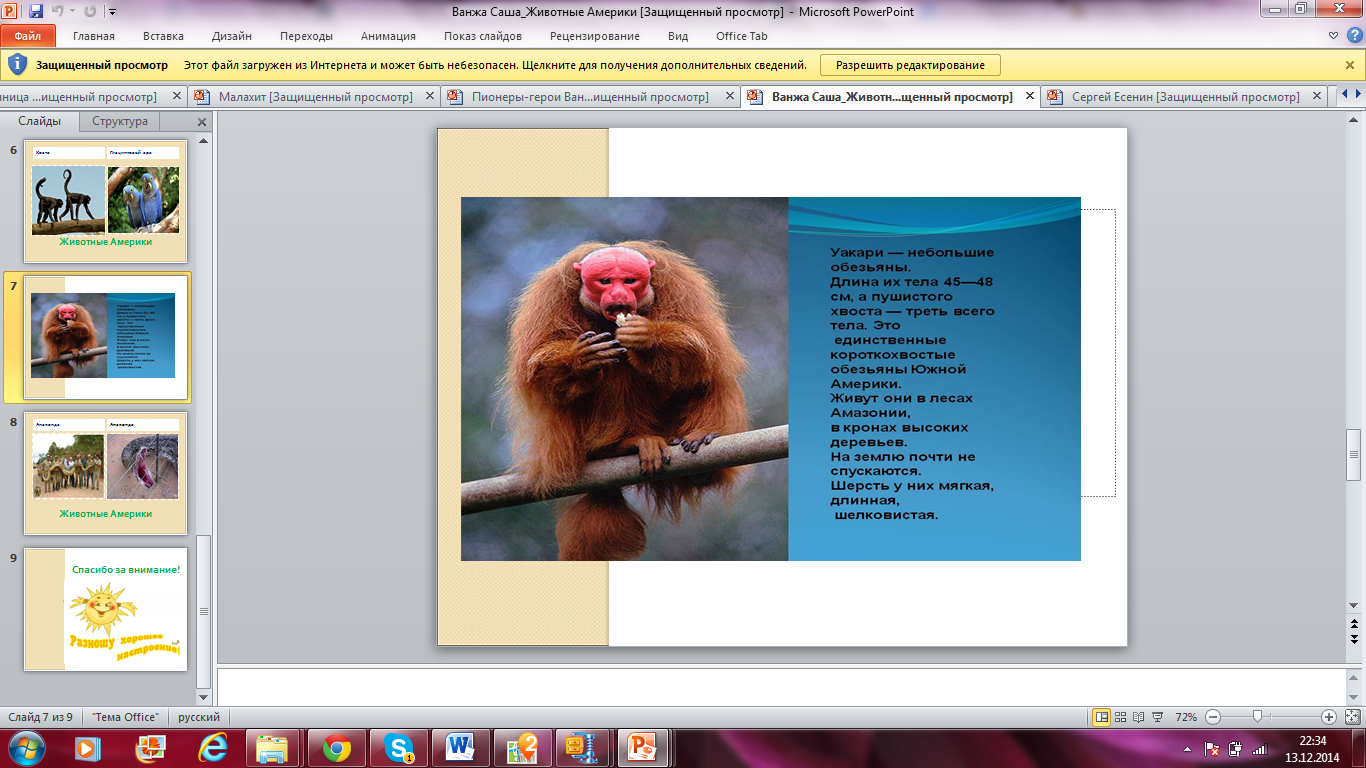Viewport: 1366px width, 768px height.
Task: Open PowerPoint Help question mark icon
Action: 1354,36
